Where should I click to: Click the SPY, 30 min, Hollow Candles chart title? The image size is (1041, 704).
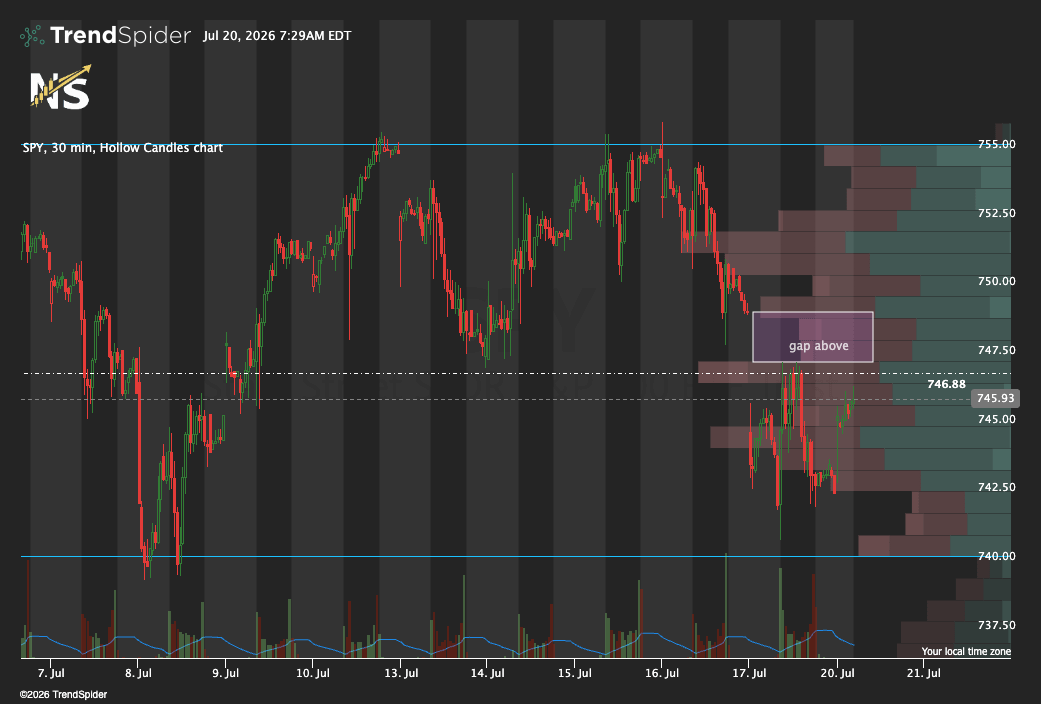(x=123, y=147)
